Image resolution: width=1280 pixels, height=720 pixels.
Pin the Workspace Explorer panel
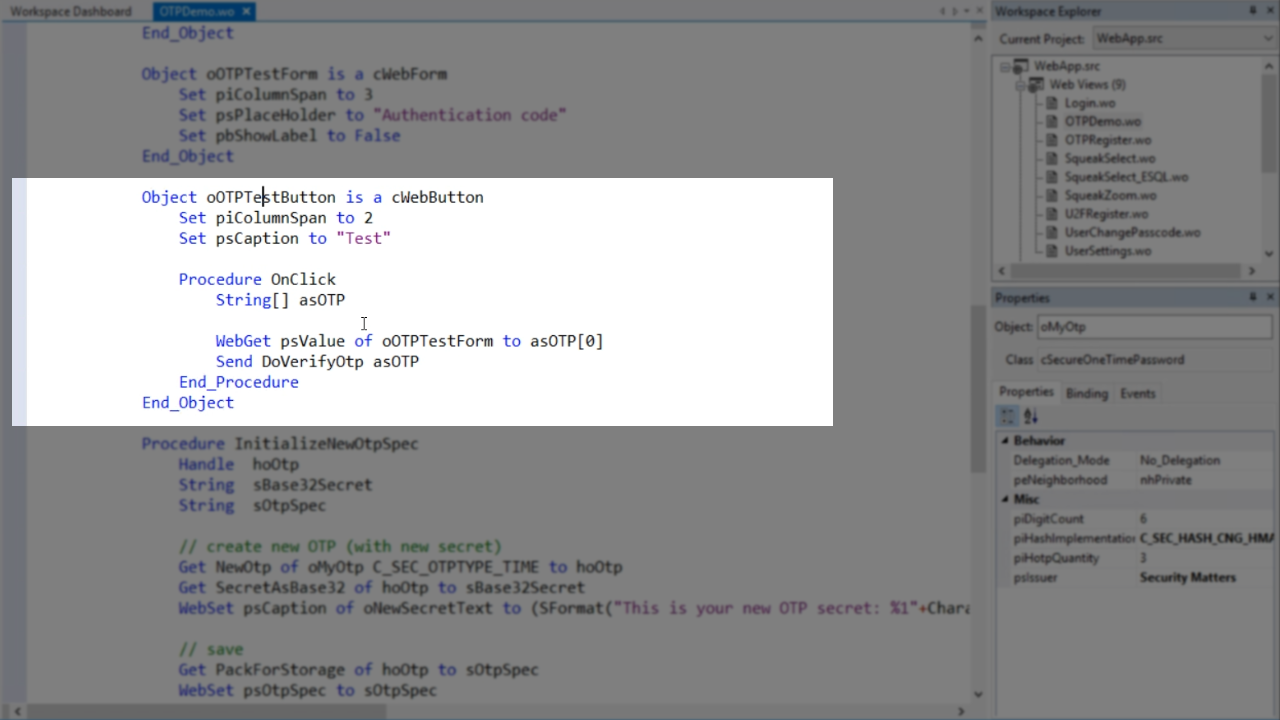click(1253, 11)
